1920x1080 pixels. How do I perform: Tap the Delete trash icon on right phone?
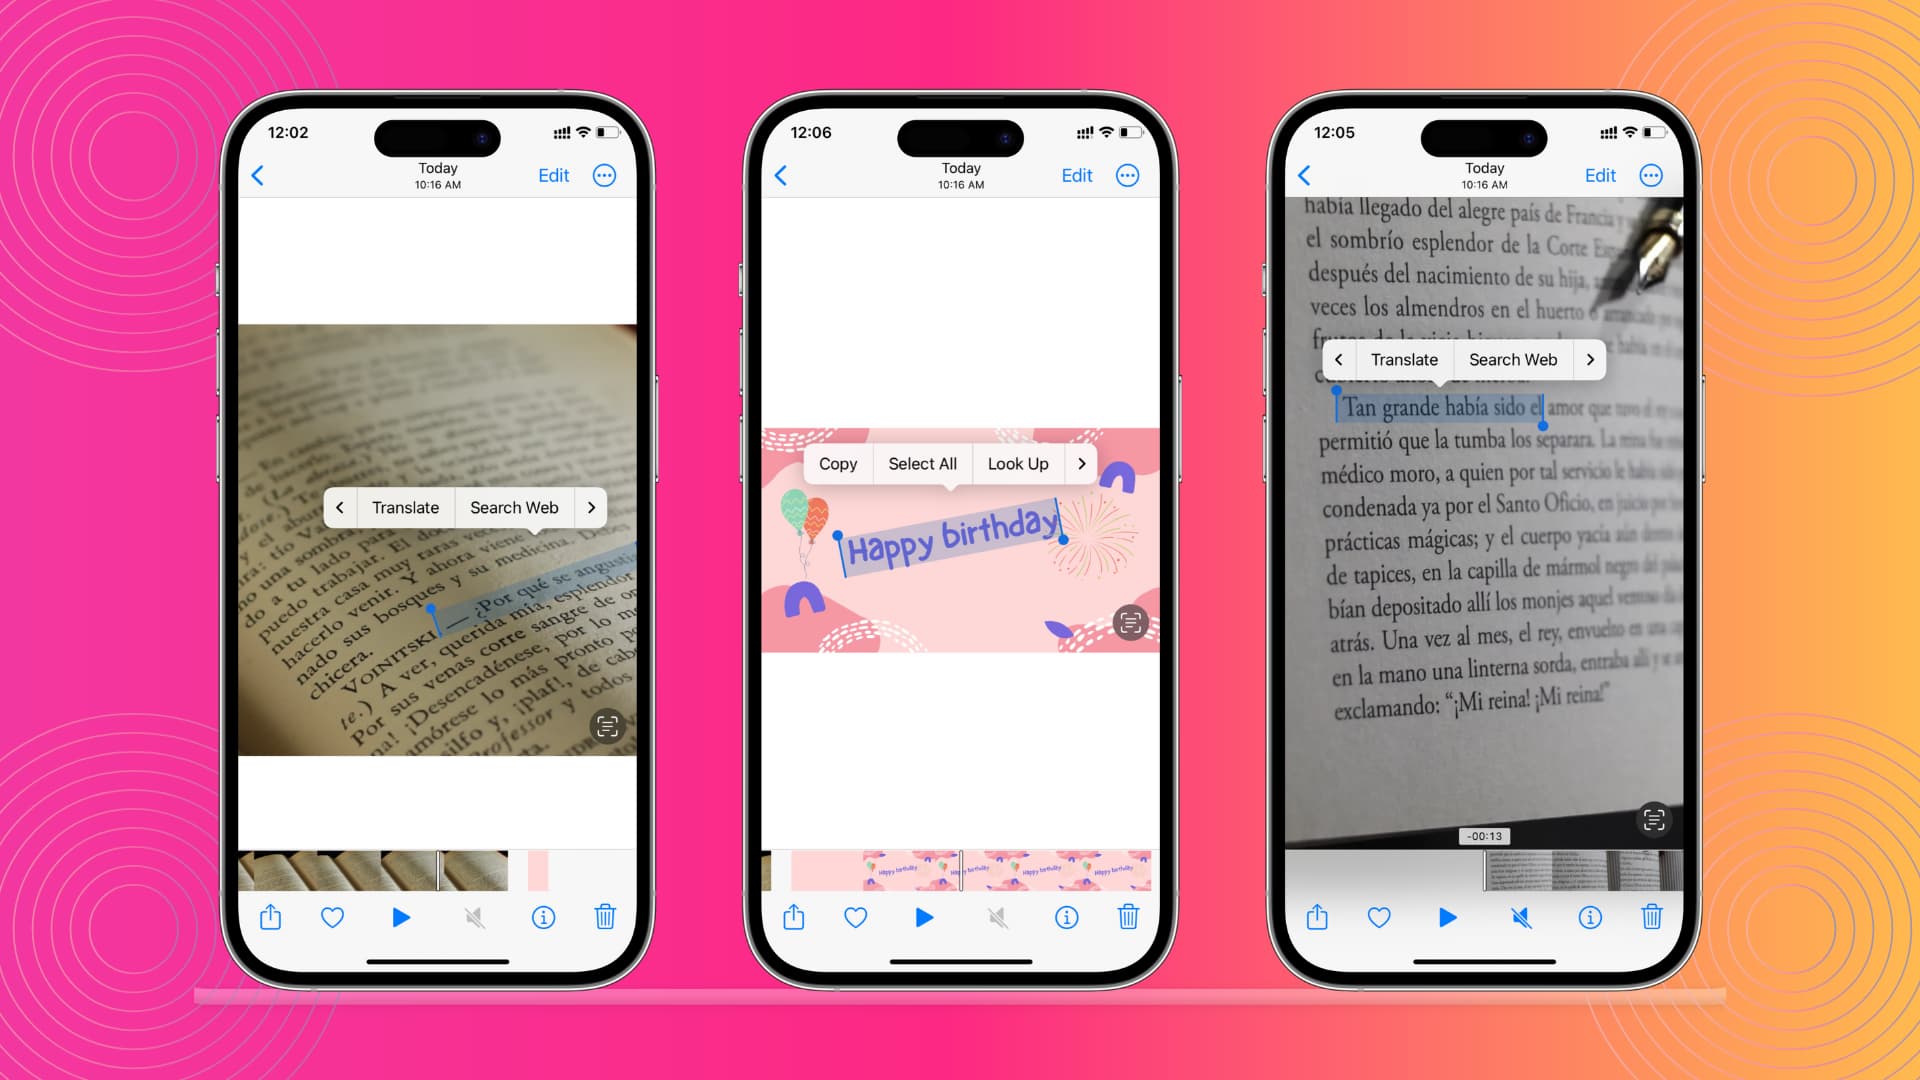pyautogui.click(x=1651, y=916)
